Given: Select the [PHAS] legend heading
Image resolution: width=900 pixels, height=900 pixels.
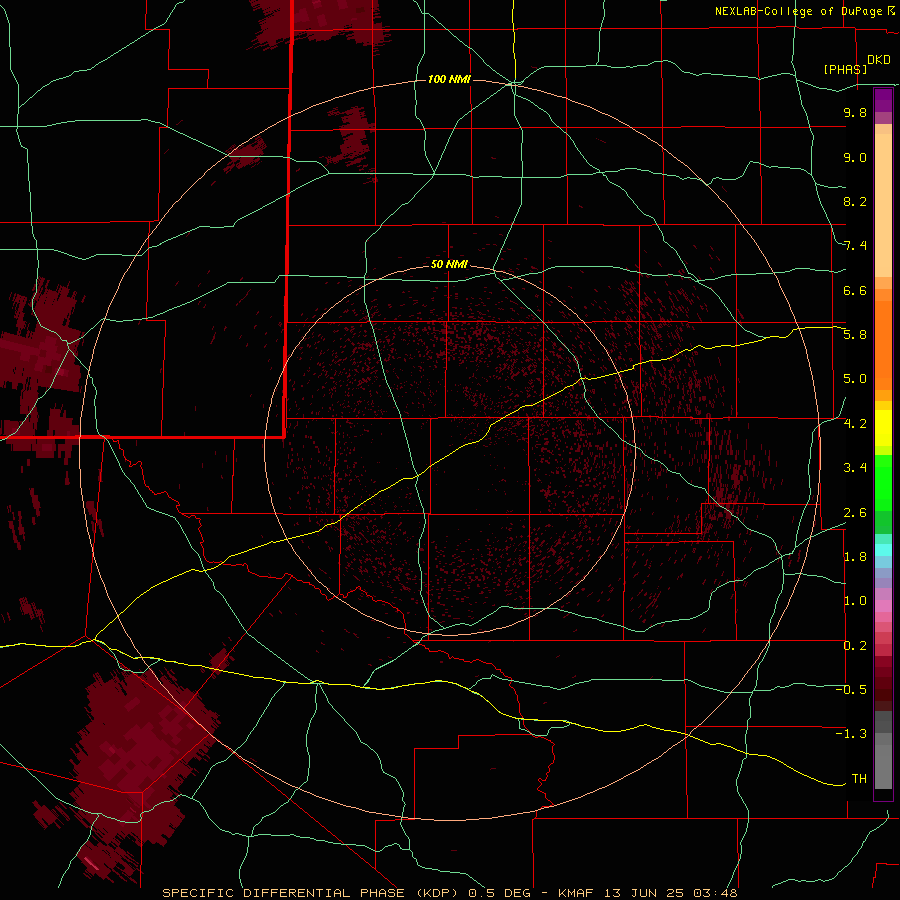Looking at the screenshot, I should tap(845, 69).
